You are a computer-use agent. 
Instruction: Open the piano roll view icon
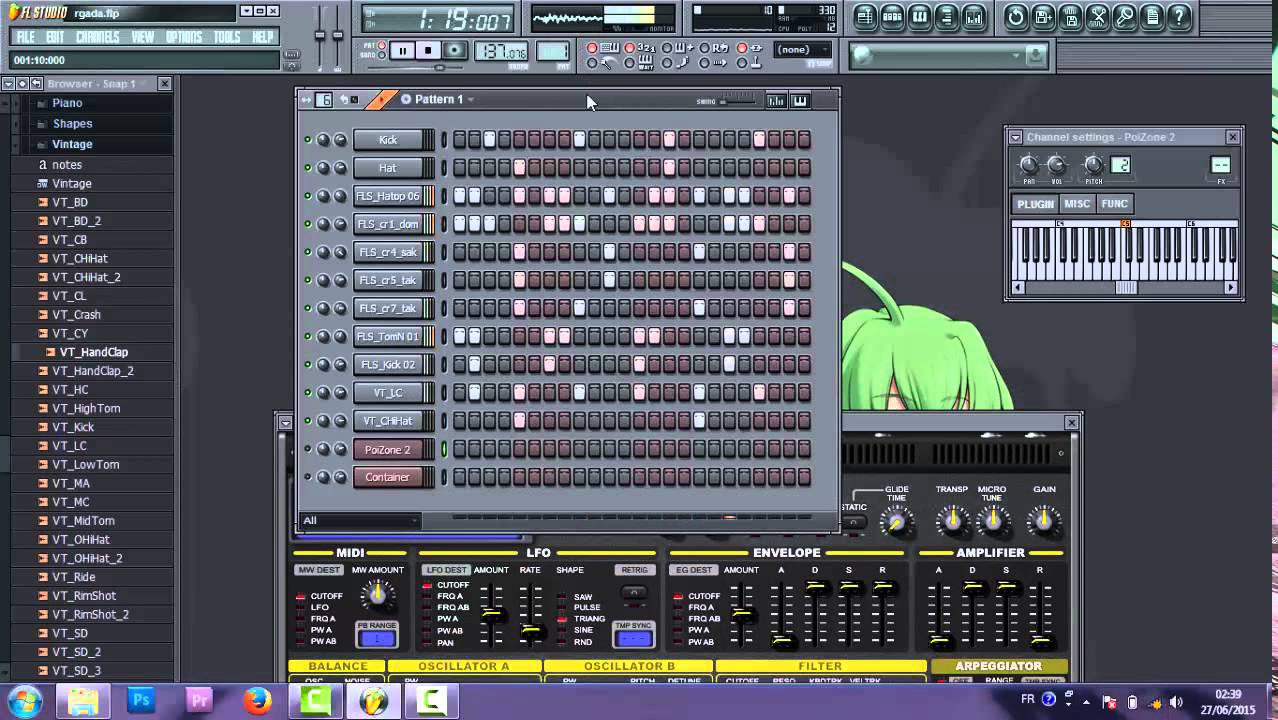click(920, 17)
